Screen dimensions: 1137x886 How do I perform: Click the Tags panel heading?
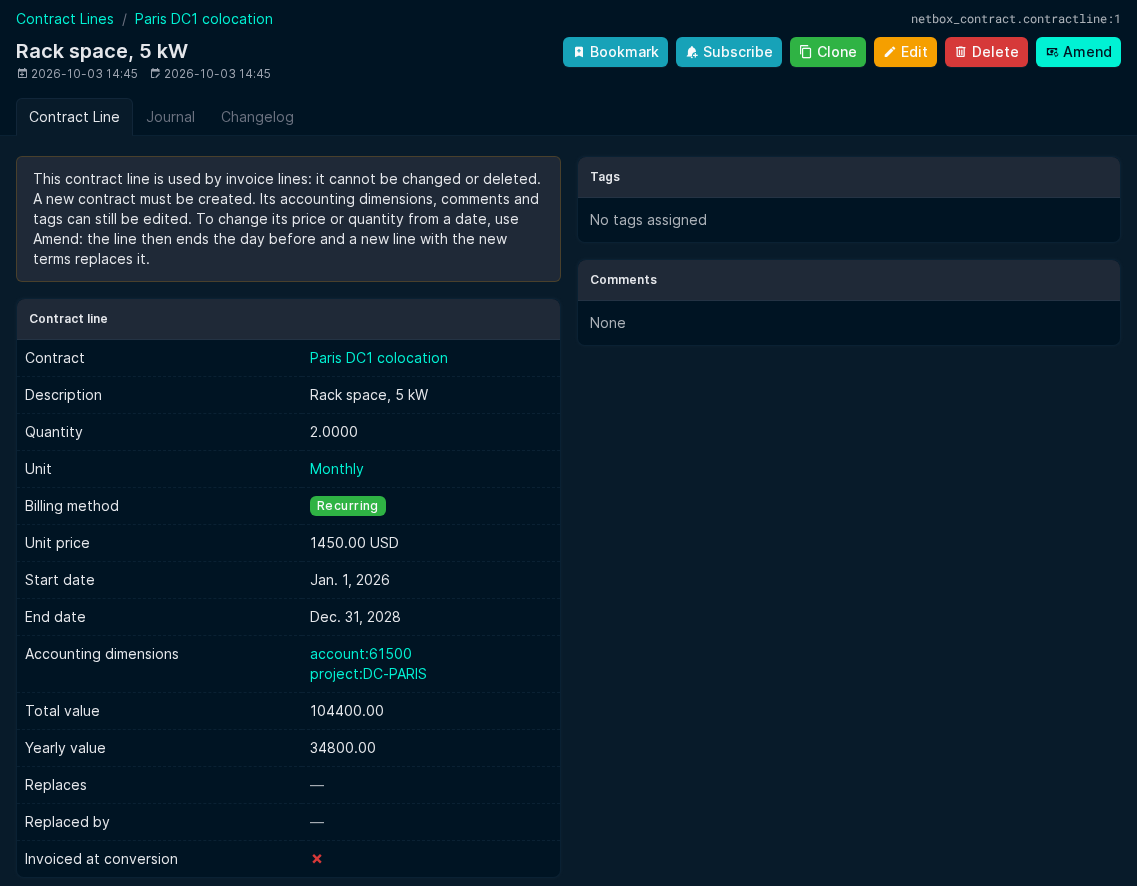click(605, 177)
